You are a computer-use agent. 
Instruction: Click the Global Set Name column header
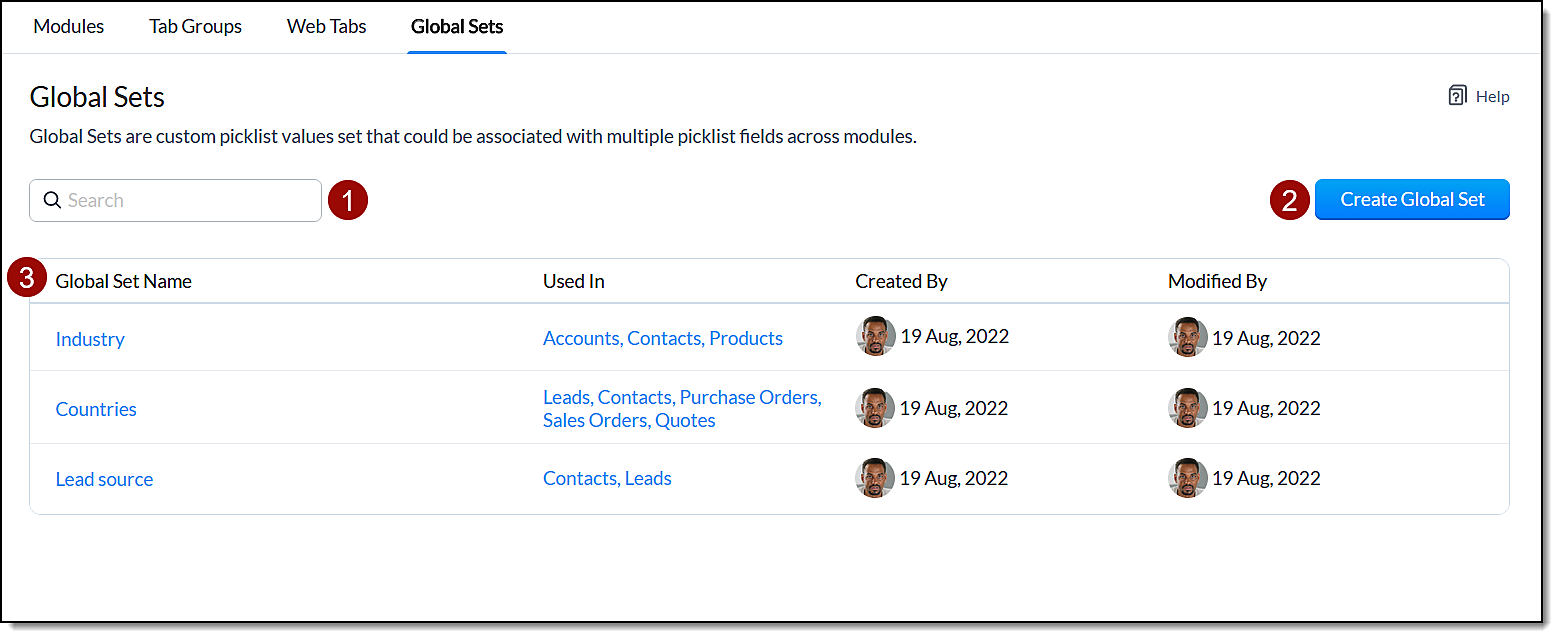pyautogui.click(x=123, y=281)
